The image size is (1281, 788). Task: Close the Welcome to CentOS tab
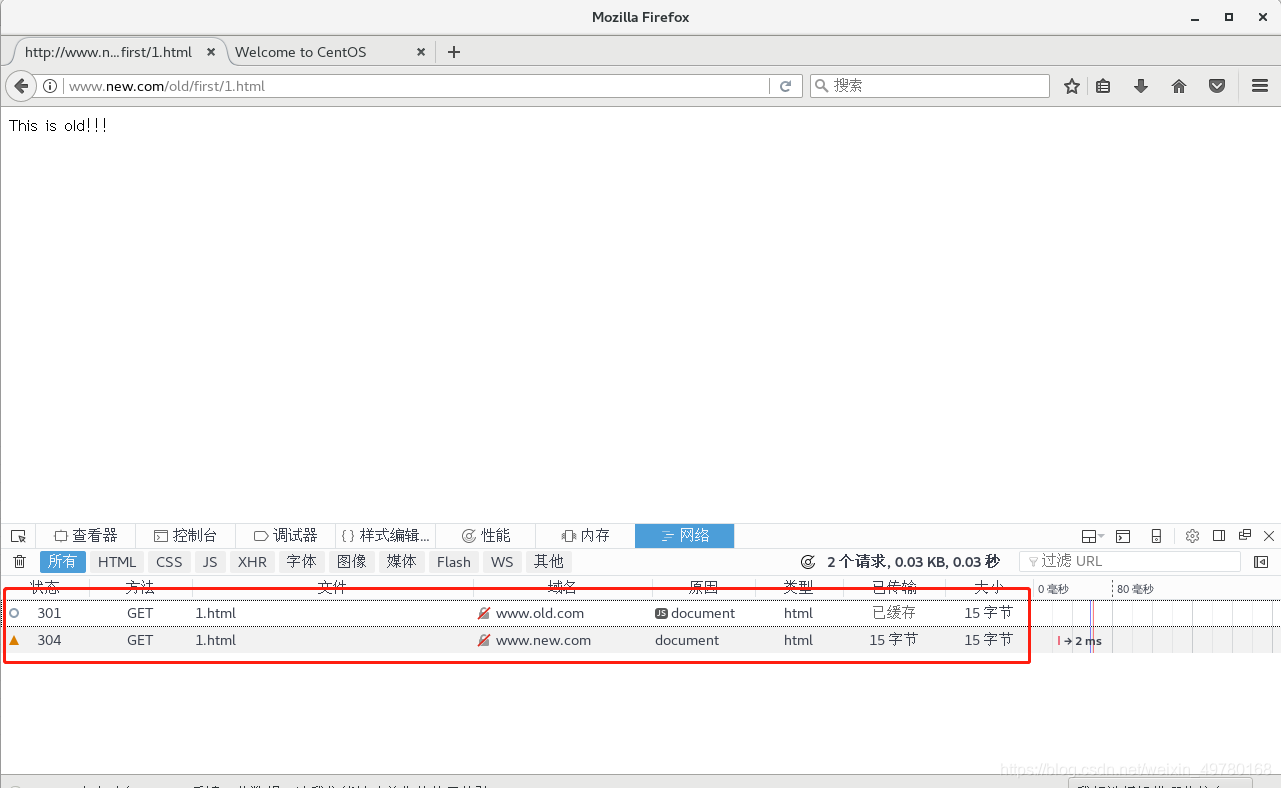click(x=421, y=52)
